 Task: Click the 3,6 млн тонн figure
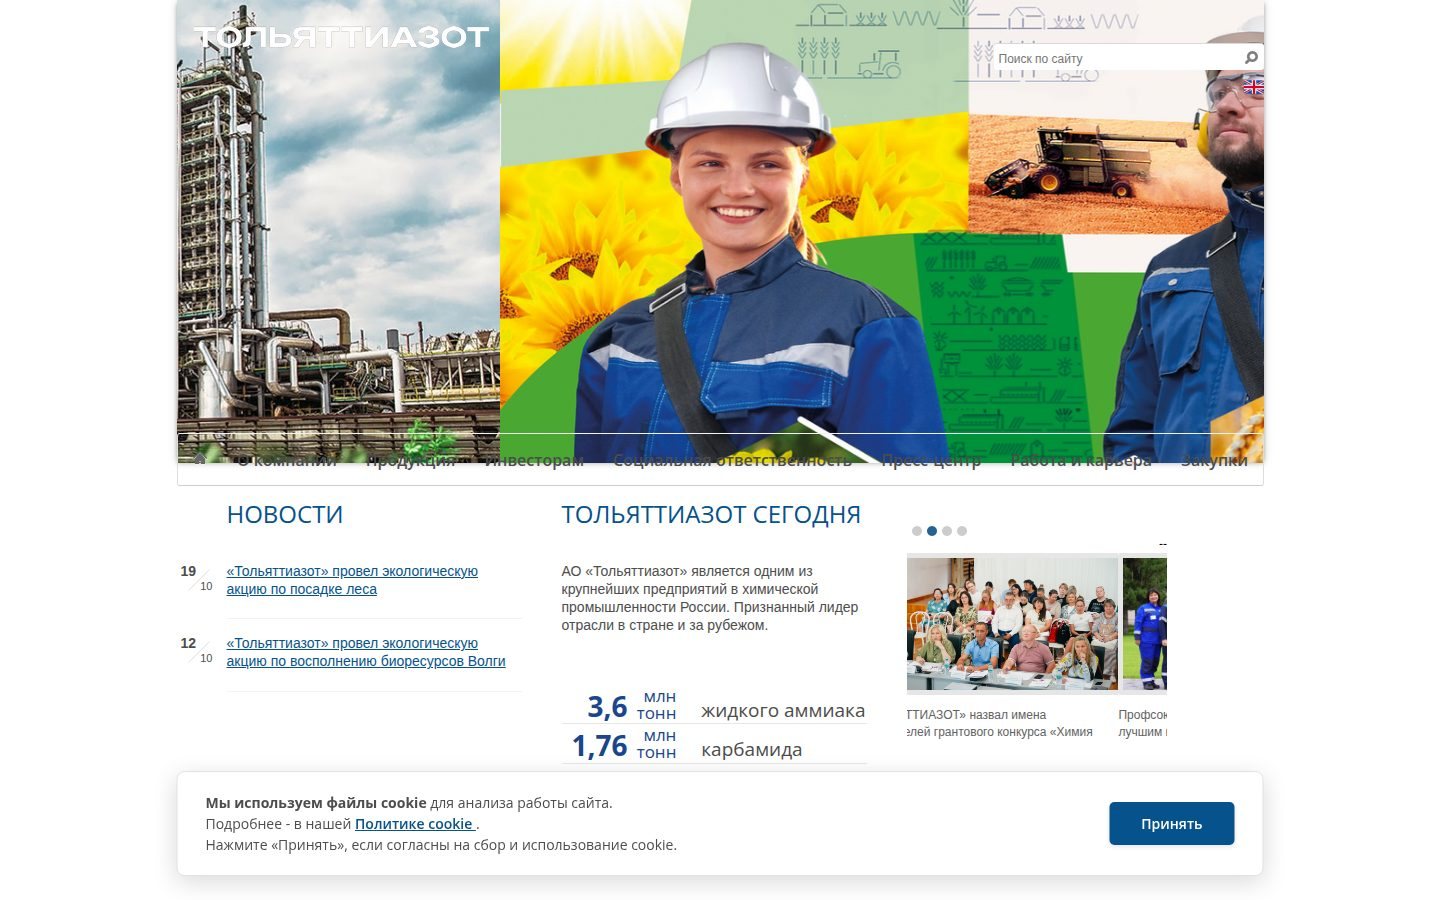(632, 706)
